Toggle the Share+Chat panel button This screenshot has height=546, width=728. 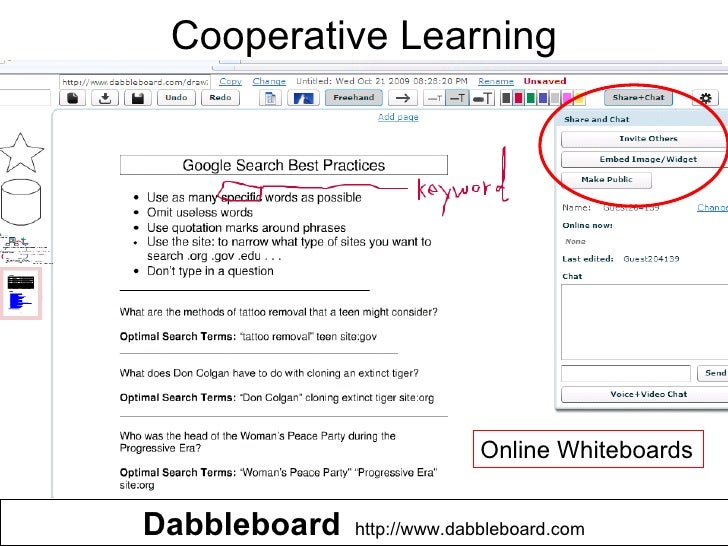[638, 98]
